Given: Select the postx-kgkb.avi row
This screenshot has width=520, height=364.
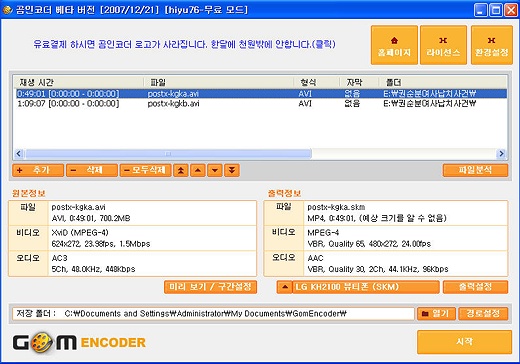Looking at the screenshot, I should point(261,104).
